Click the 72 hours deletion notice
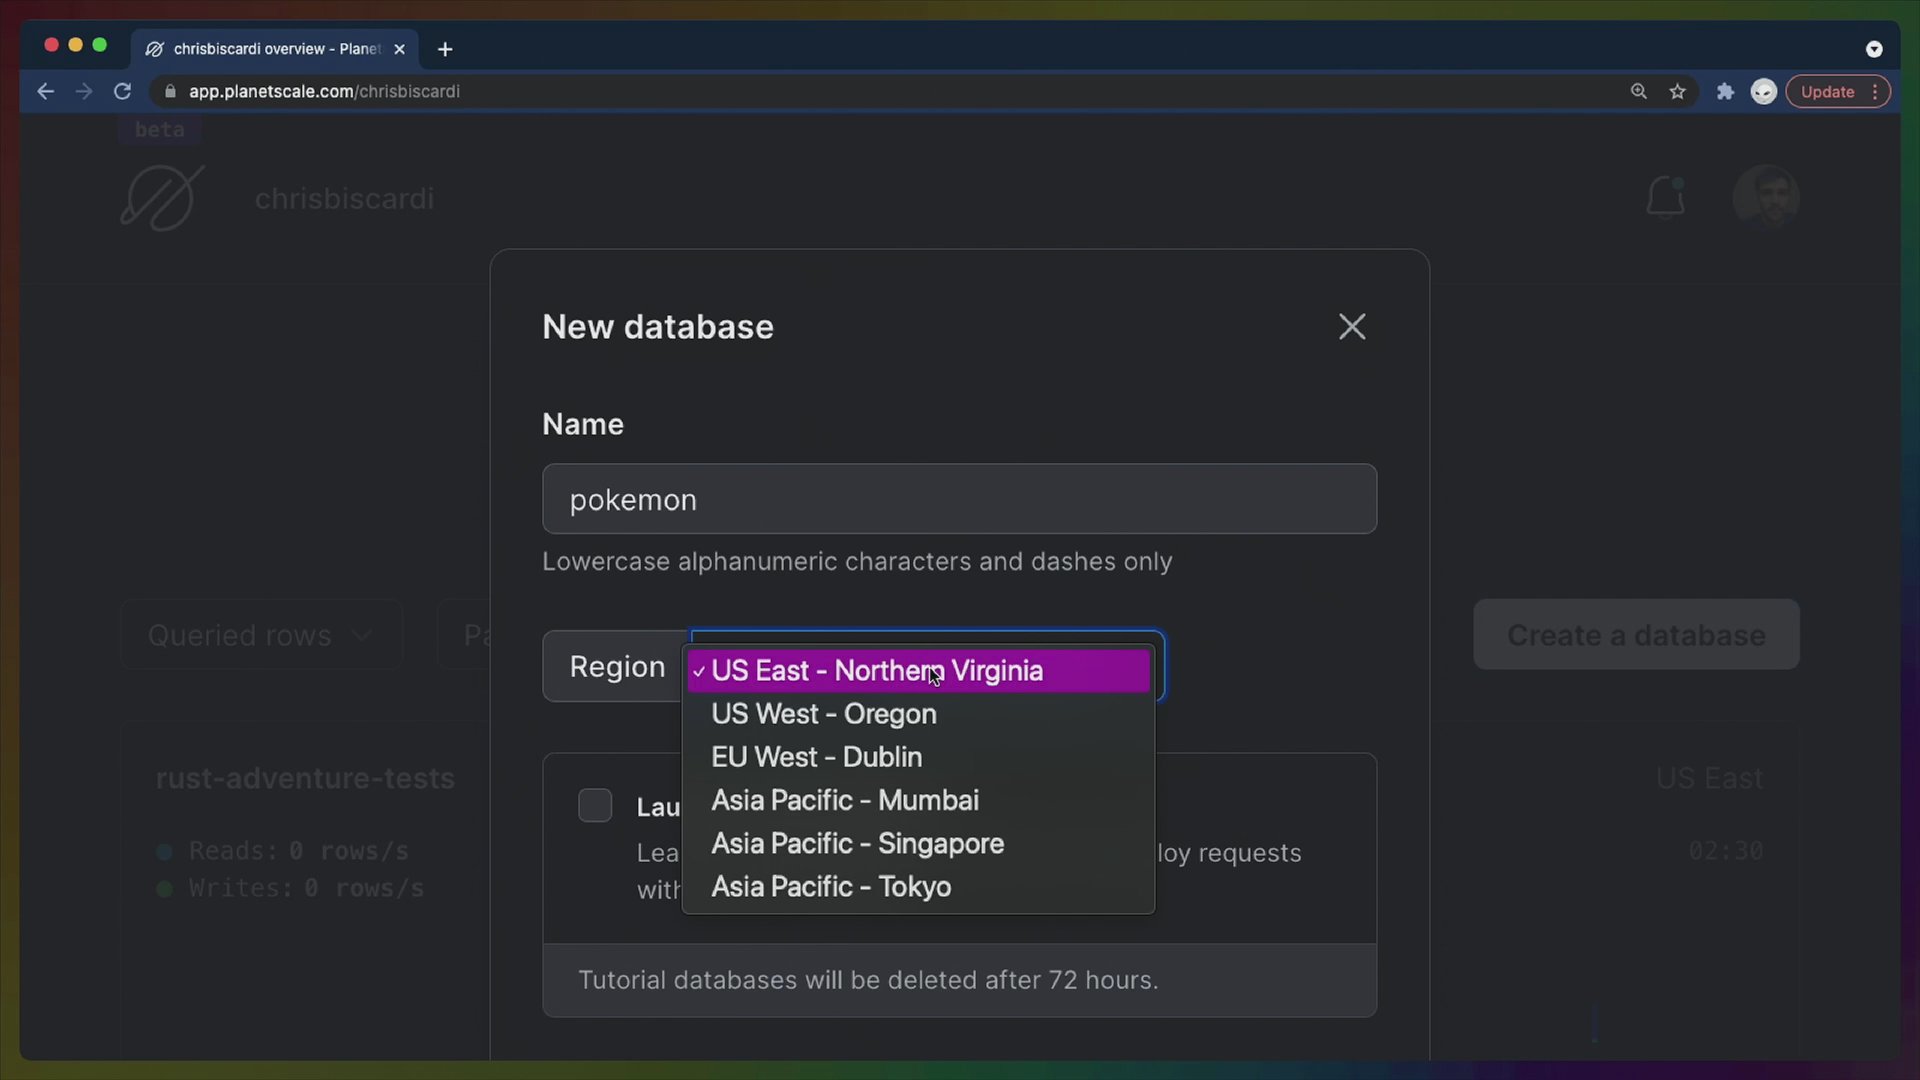1920x1080 pixels. (868, 980)
